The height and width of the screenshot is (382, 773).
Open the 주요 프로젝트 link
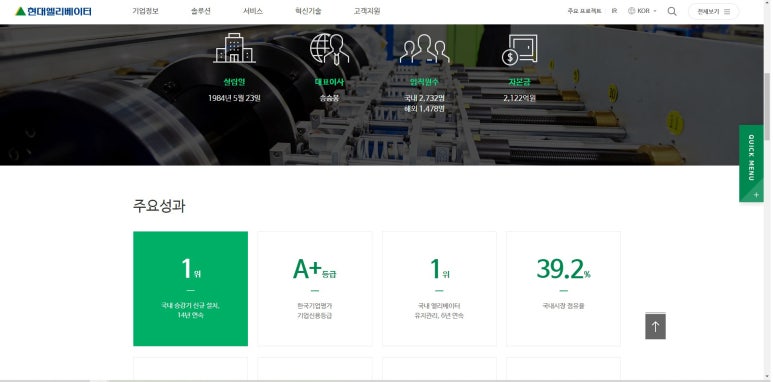[x=584, y=11]
